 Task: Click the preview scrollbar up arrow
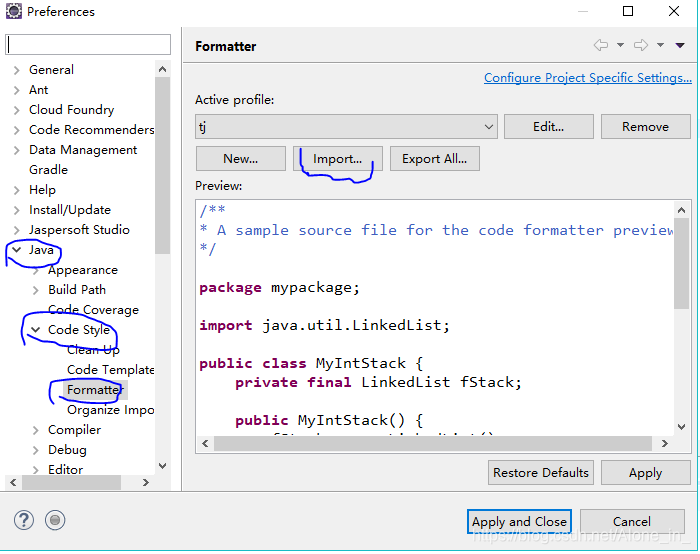pyautogui.click(x=681, y=210)
